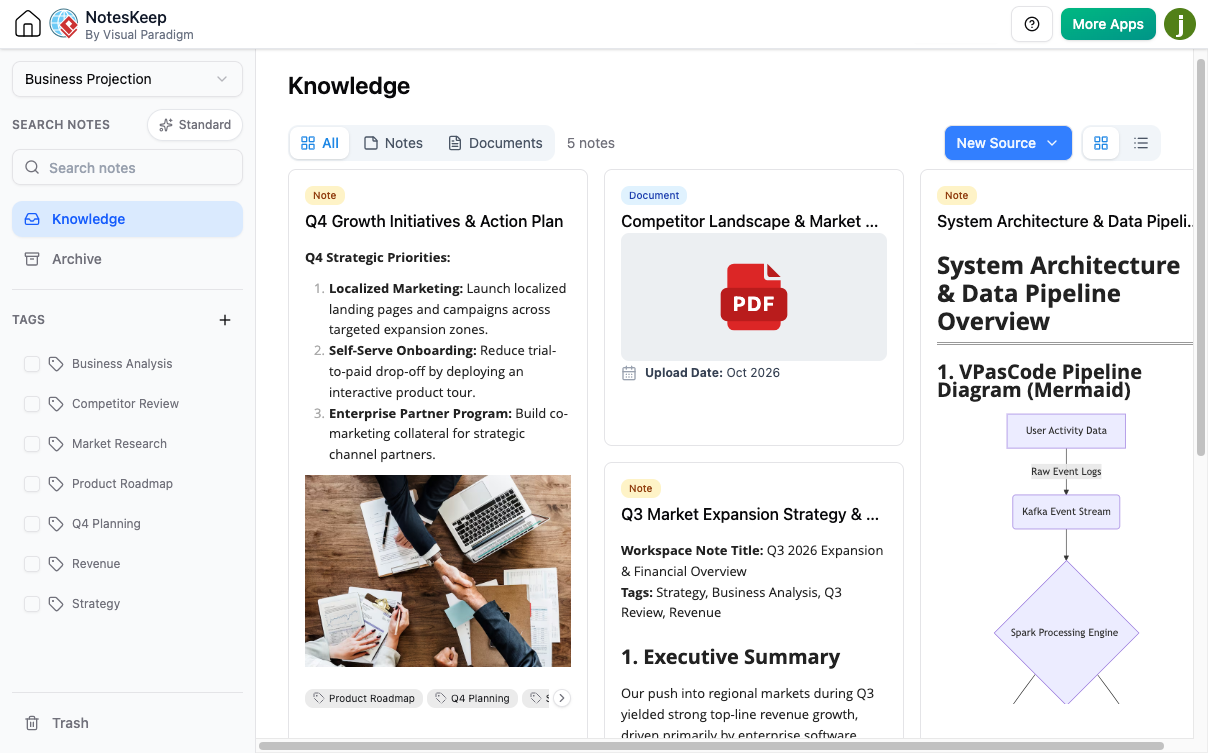Click the '1. Executive Summary' heading
The image size is (1208, 753).
pos(731,657)
